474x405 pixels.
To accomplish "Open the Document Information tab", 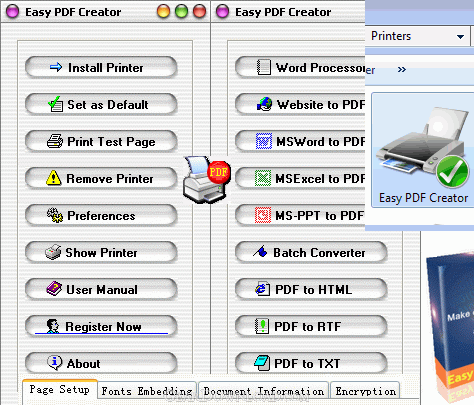I will click(264, 391).
